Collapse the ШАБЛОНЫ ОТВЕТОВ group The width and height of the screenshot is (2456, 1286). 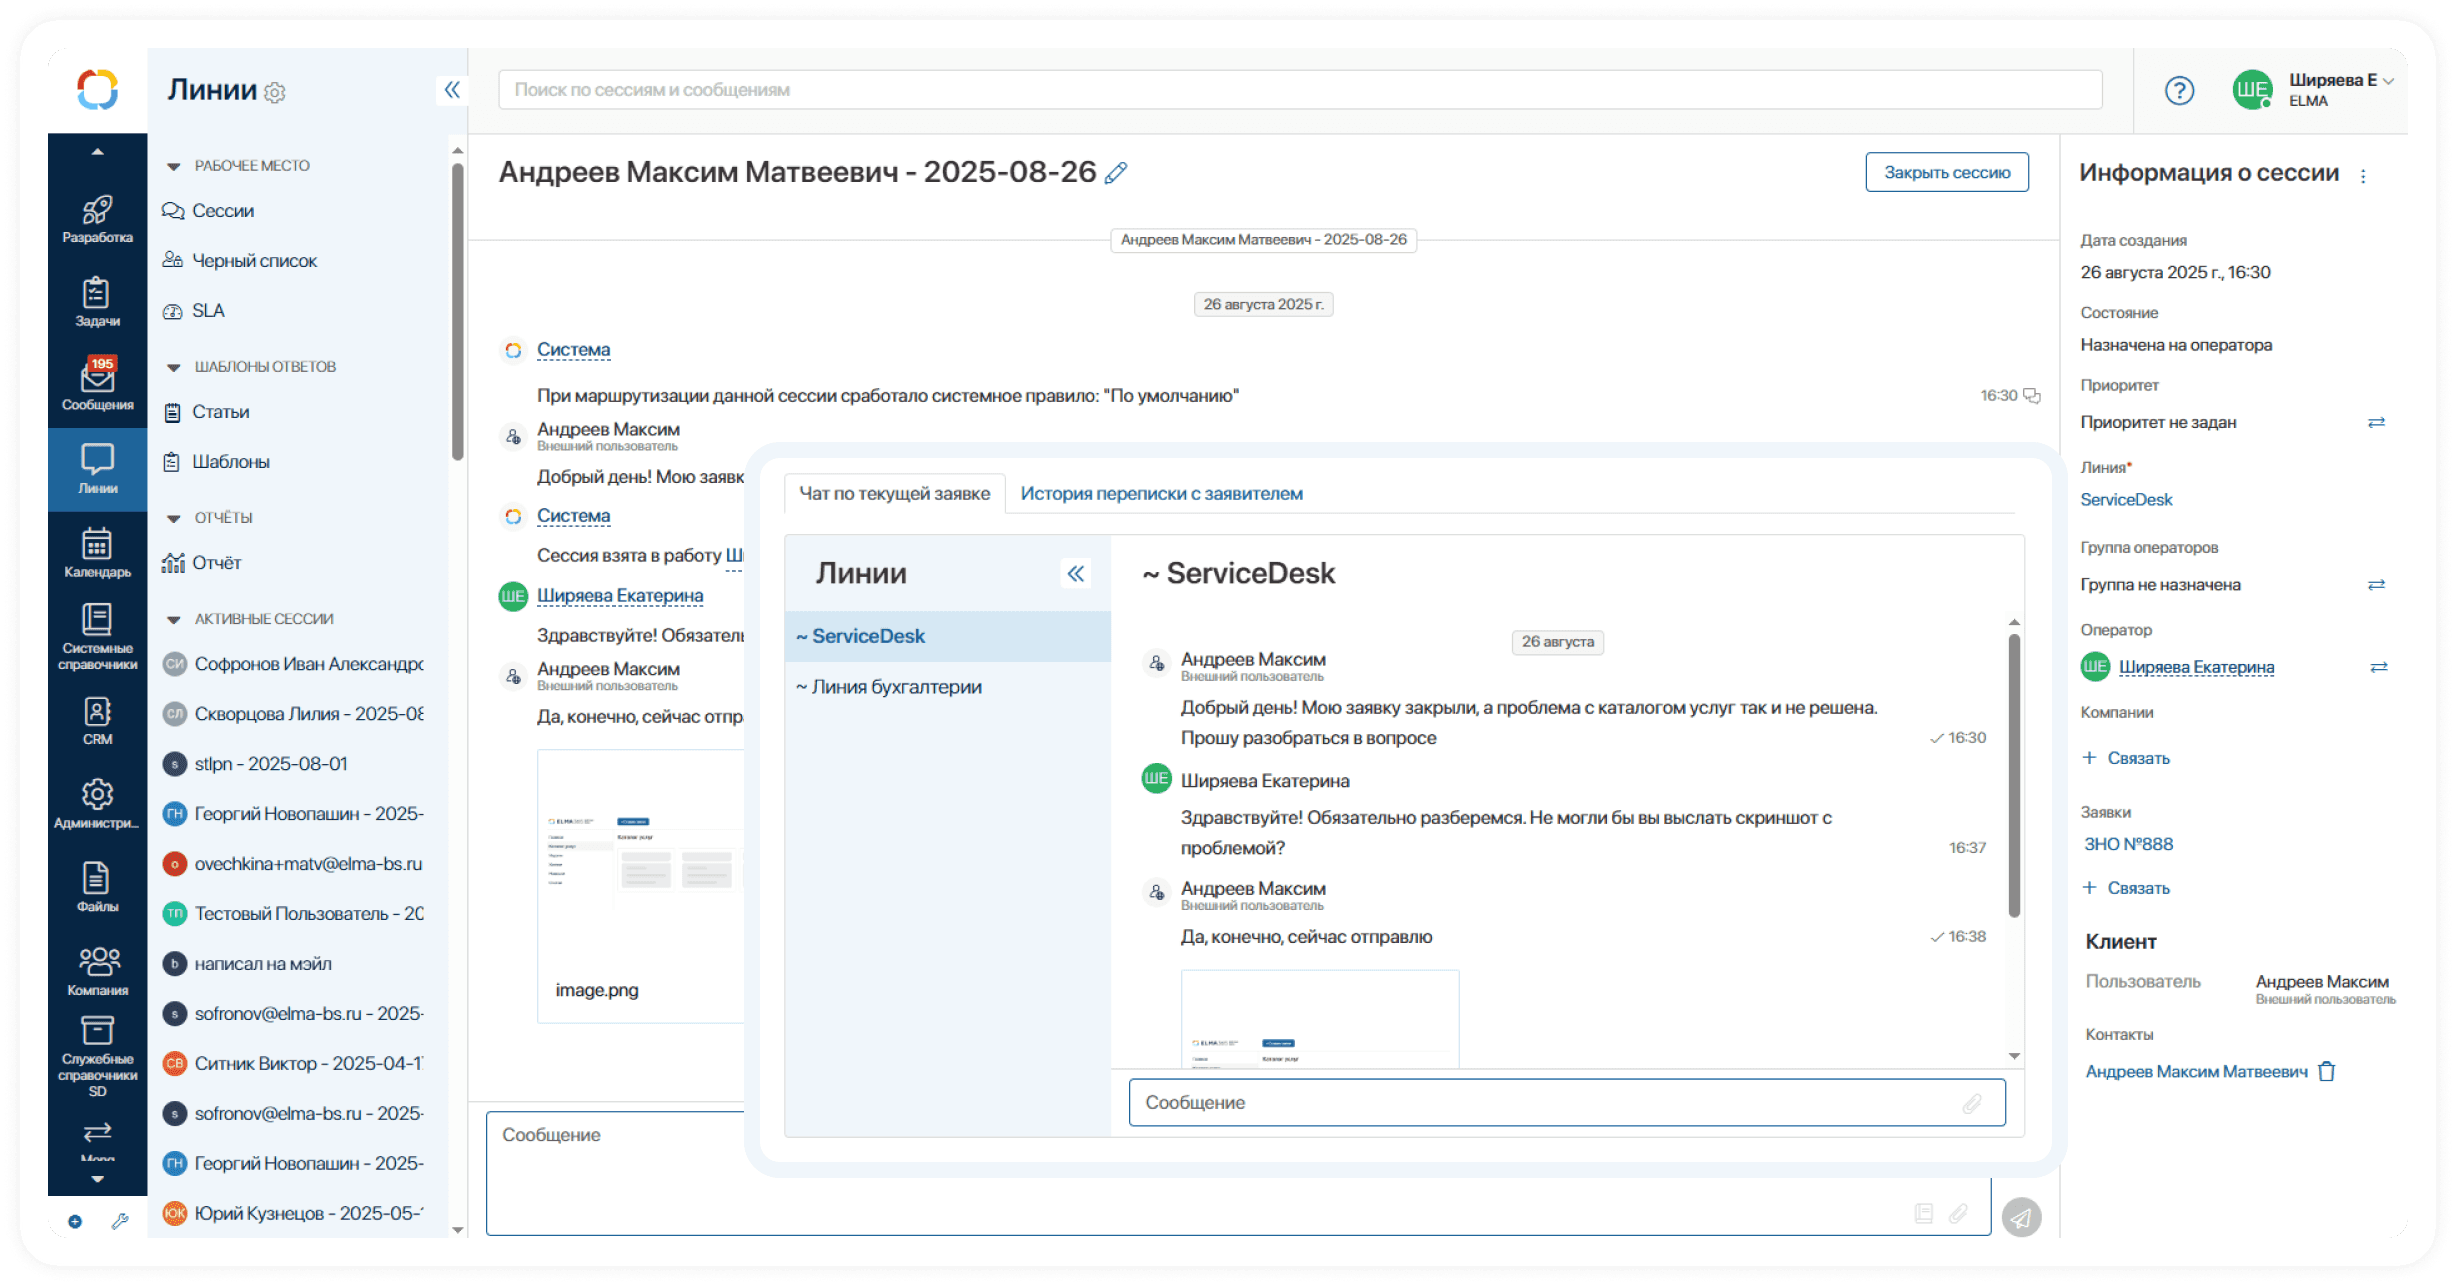173,367
